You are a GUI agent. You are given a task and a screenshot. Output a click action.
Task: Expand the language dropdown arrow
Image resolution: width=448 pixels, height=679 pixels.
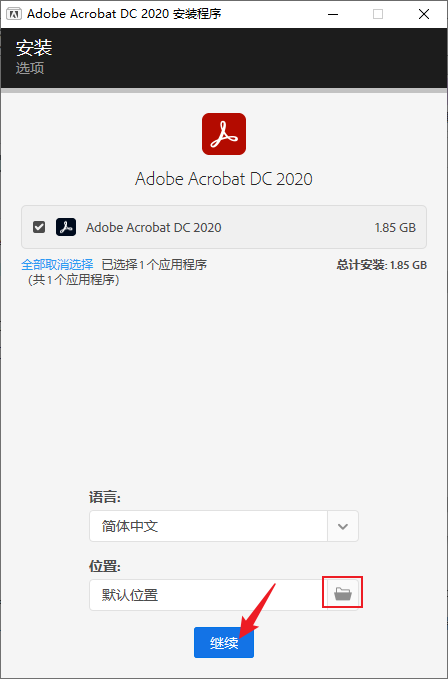coord(343,526)
